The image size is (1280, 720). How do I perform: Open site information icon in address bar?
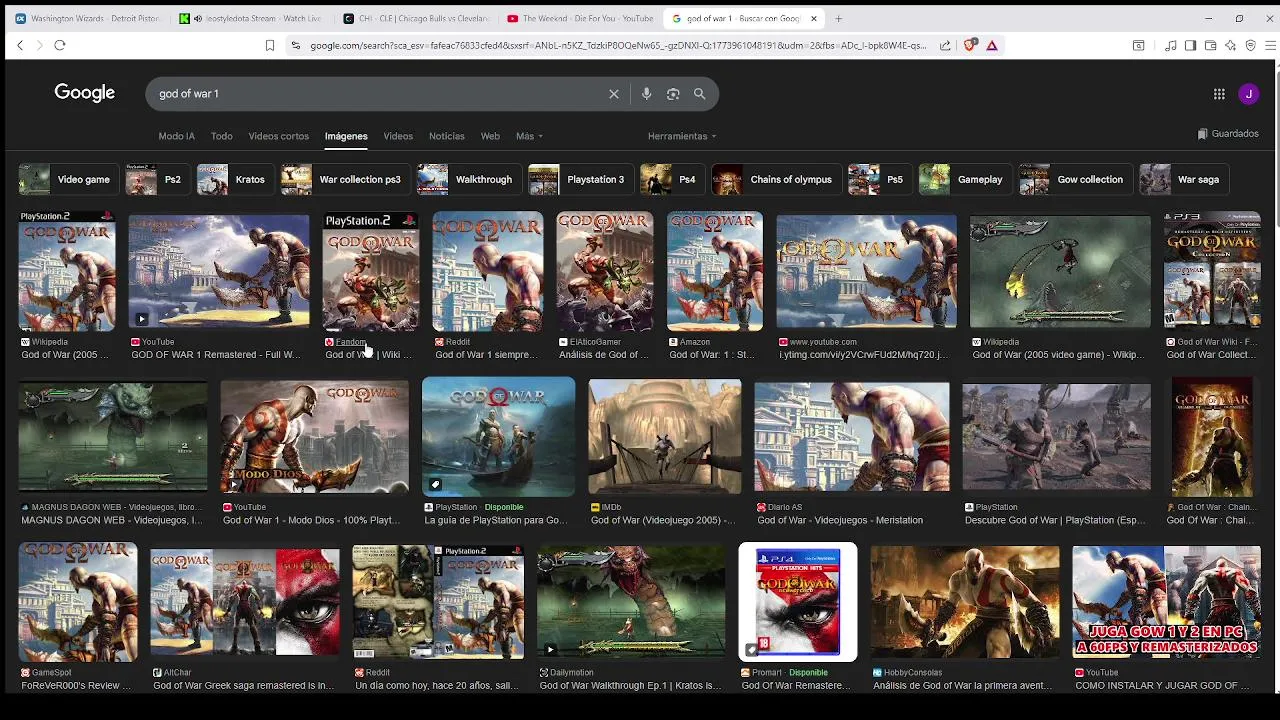(295, 45)
